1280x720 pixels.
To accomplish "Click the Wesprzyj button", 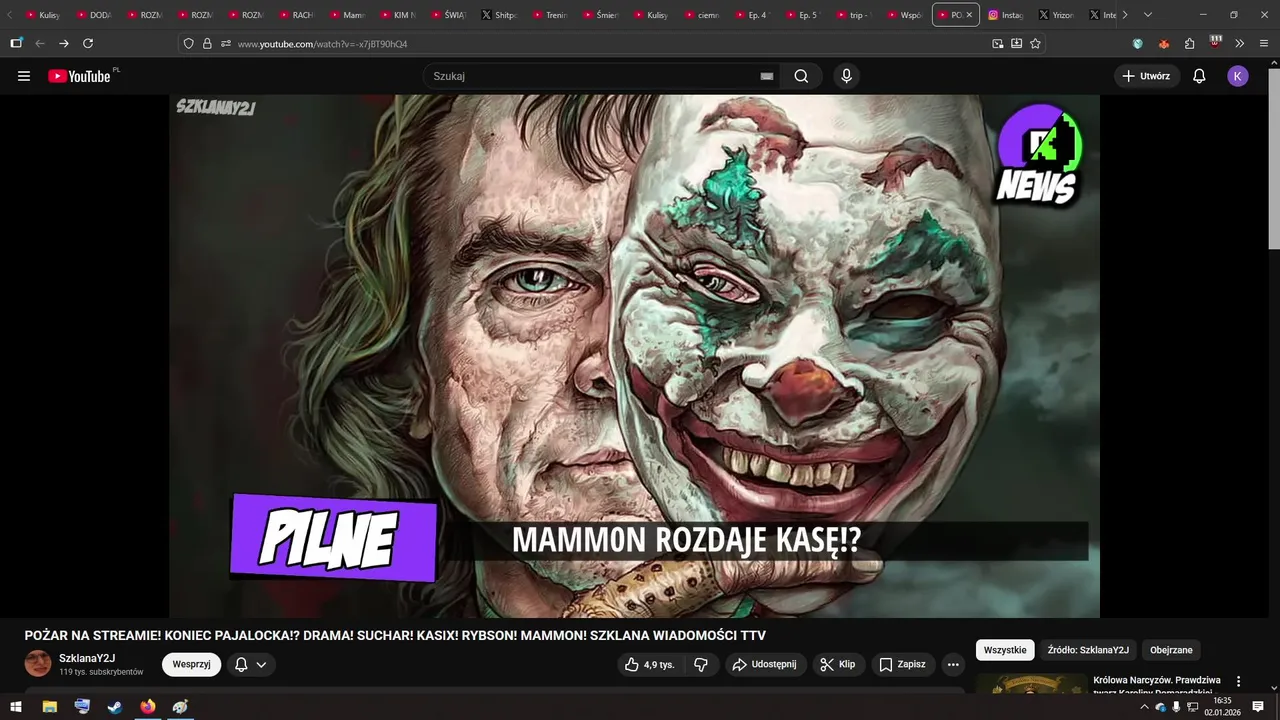I will [191, 664].
